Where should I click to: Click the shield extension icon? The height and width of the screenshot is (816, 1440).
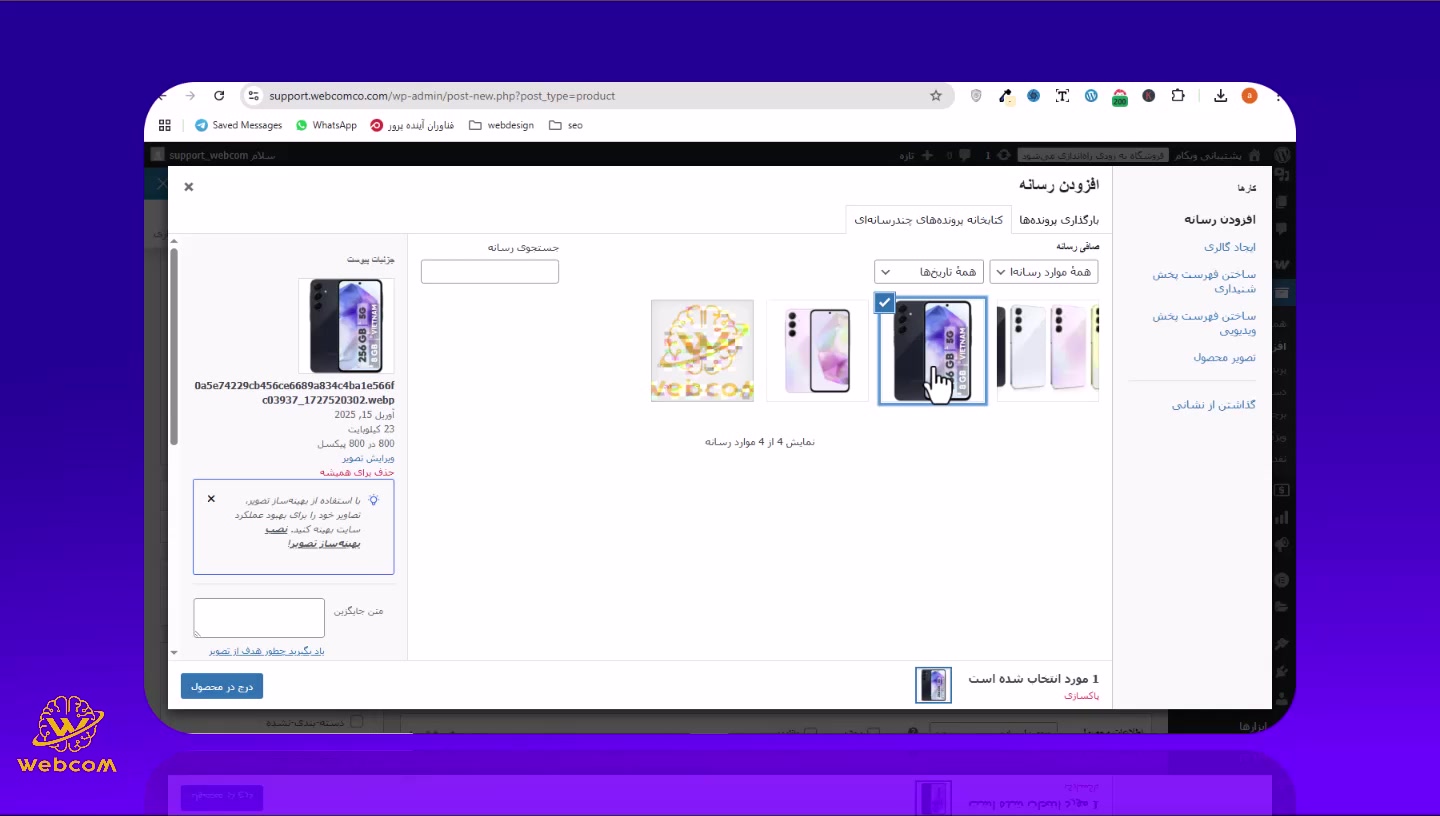coord(977,96)
